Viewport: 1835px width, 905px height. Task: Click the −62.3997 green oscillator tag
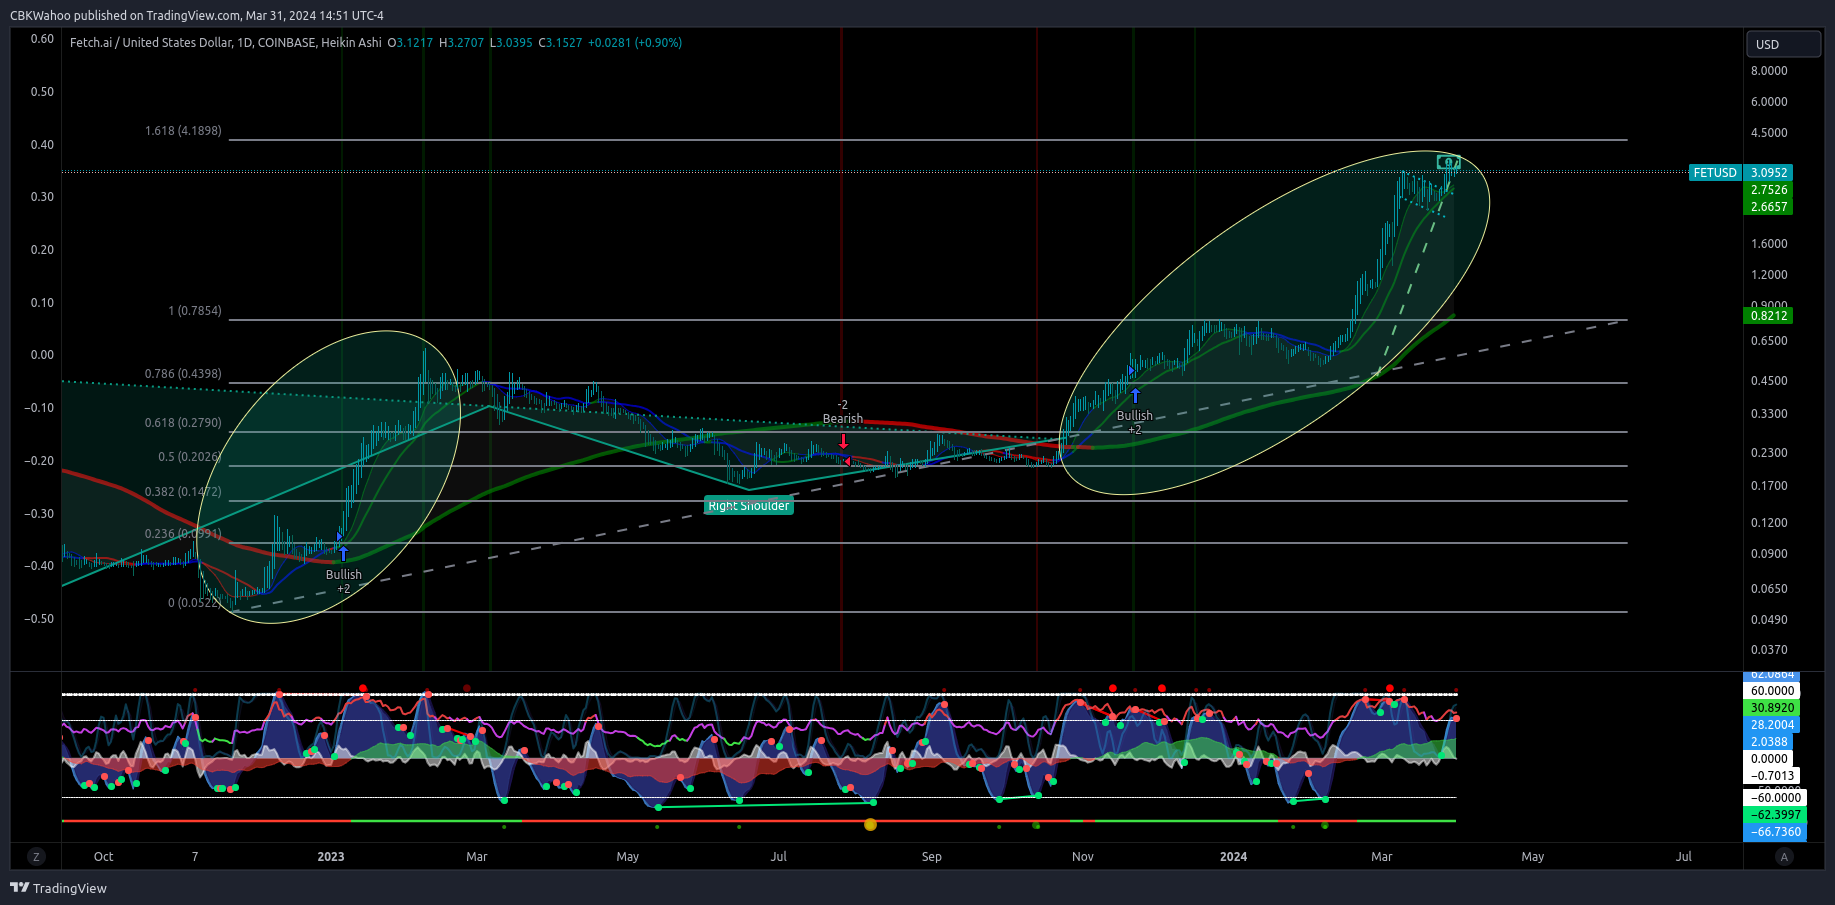pos(1775,815)
